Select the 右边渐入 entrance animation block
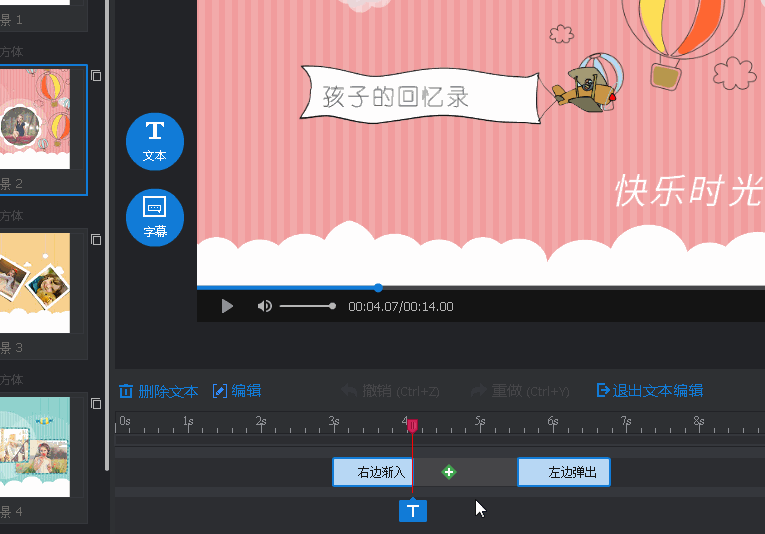The height and width of the screenshot is (534, 765). tap(372, 472)
